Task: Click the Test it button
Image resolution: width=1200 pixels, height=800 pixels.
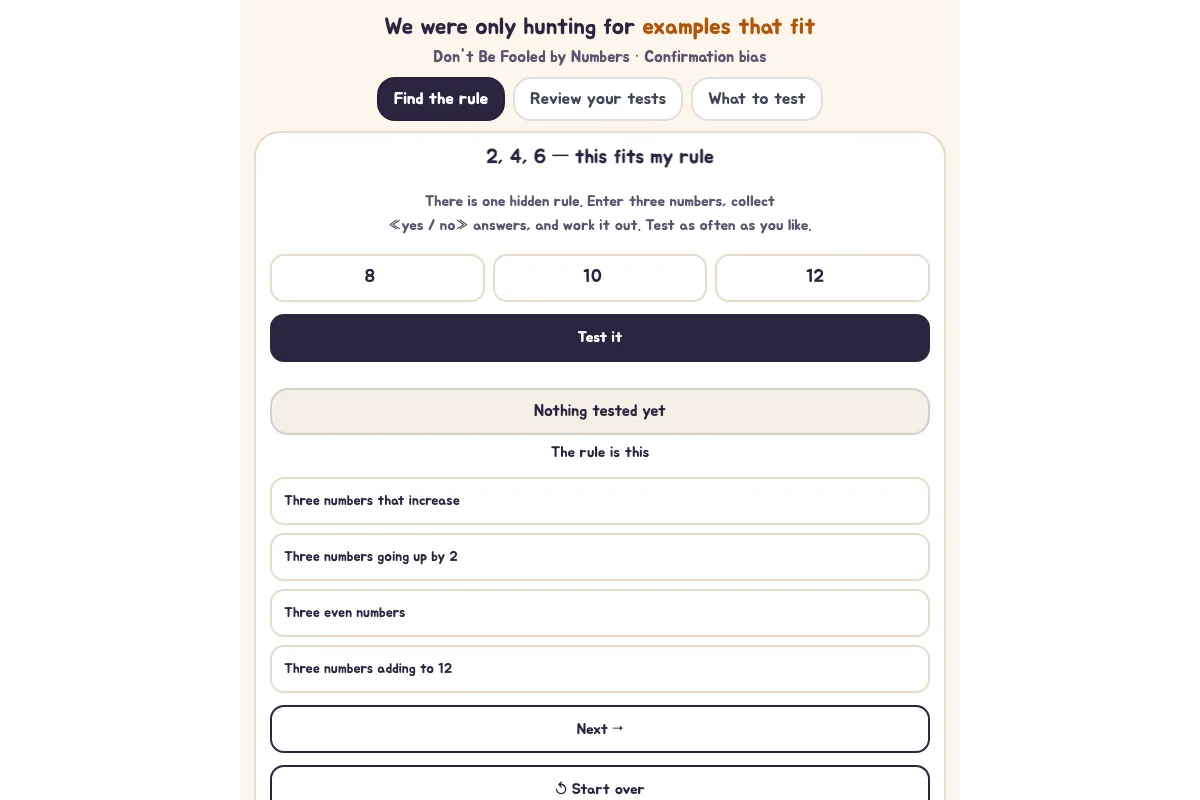Action: pos(600,338)
